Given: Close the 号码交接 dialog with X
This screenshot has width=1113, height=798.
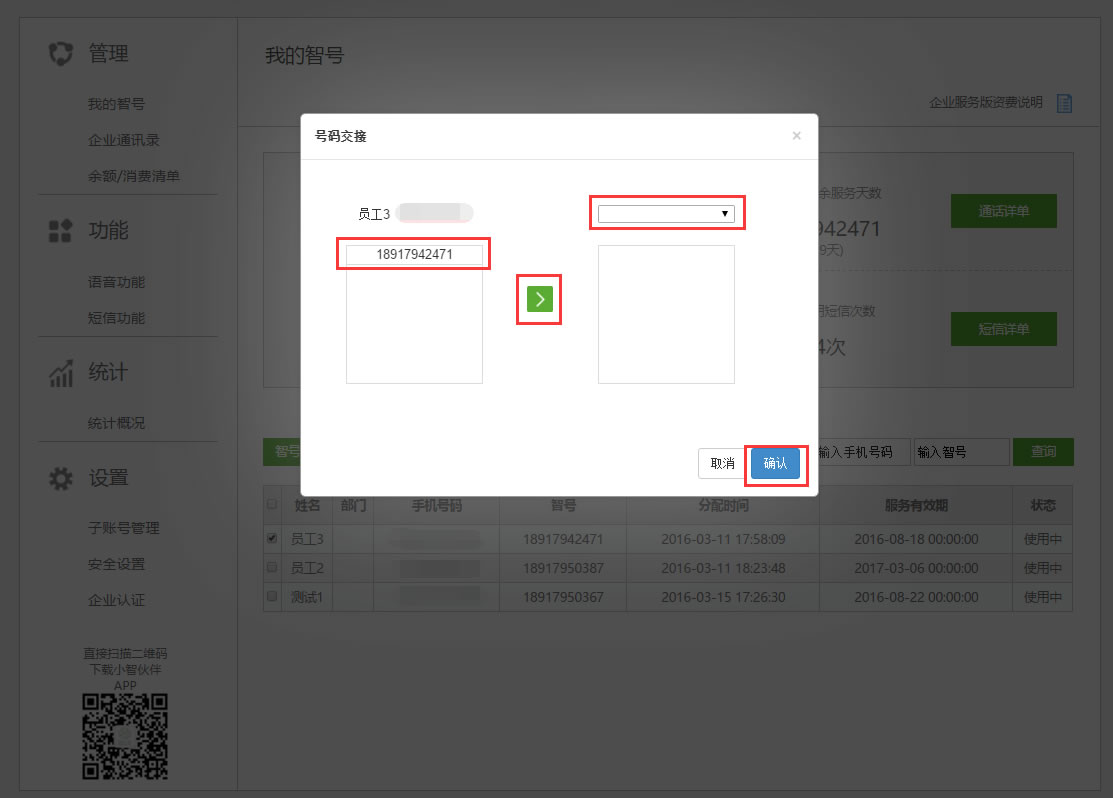Looking at the screenshot, I should click(796, 136).
